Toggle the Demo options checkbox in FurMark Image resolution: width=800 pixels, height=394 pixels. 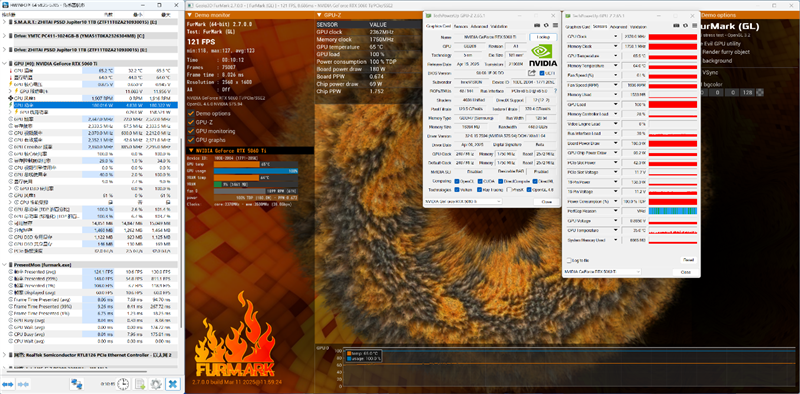(x=191, y=113)
